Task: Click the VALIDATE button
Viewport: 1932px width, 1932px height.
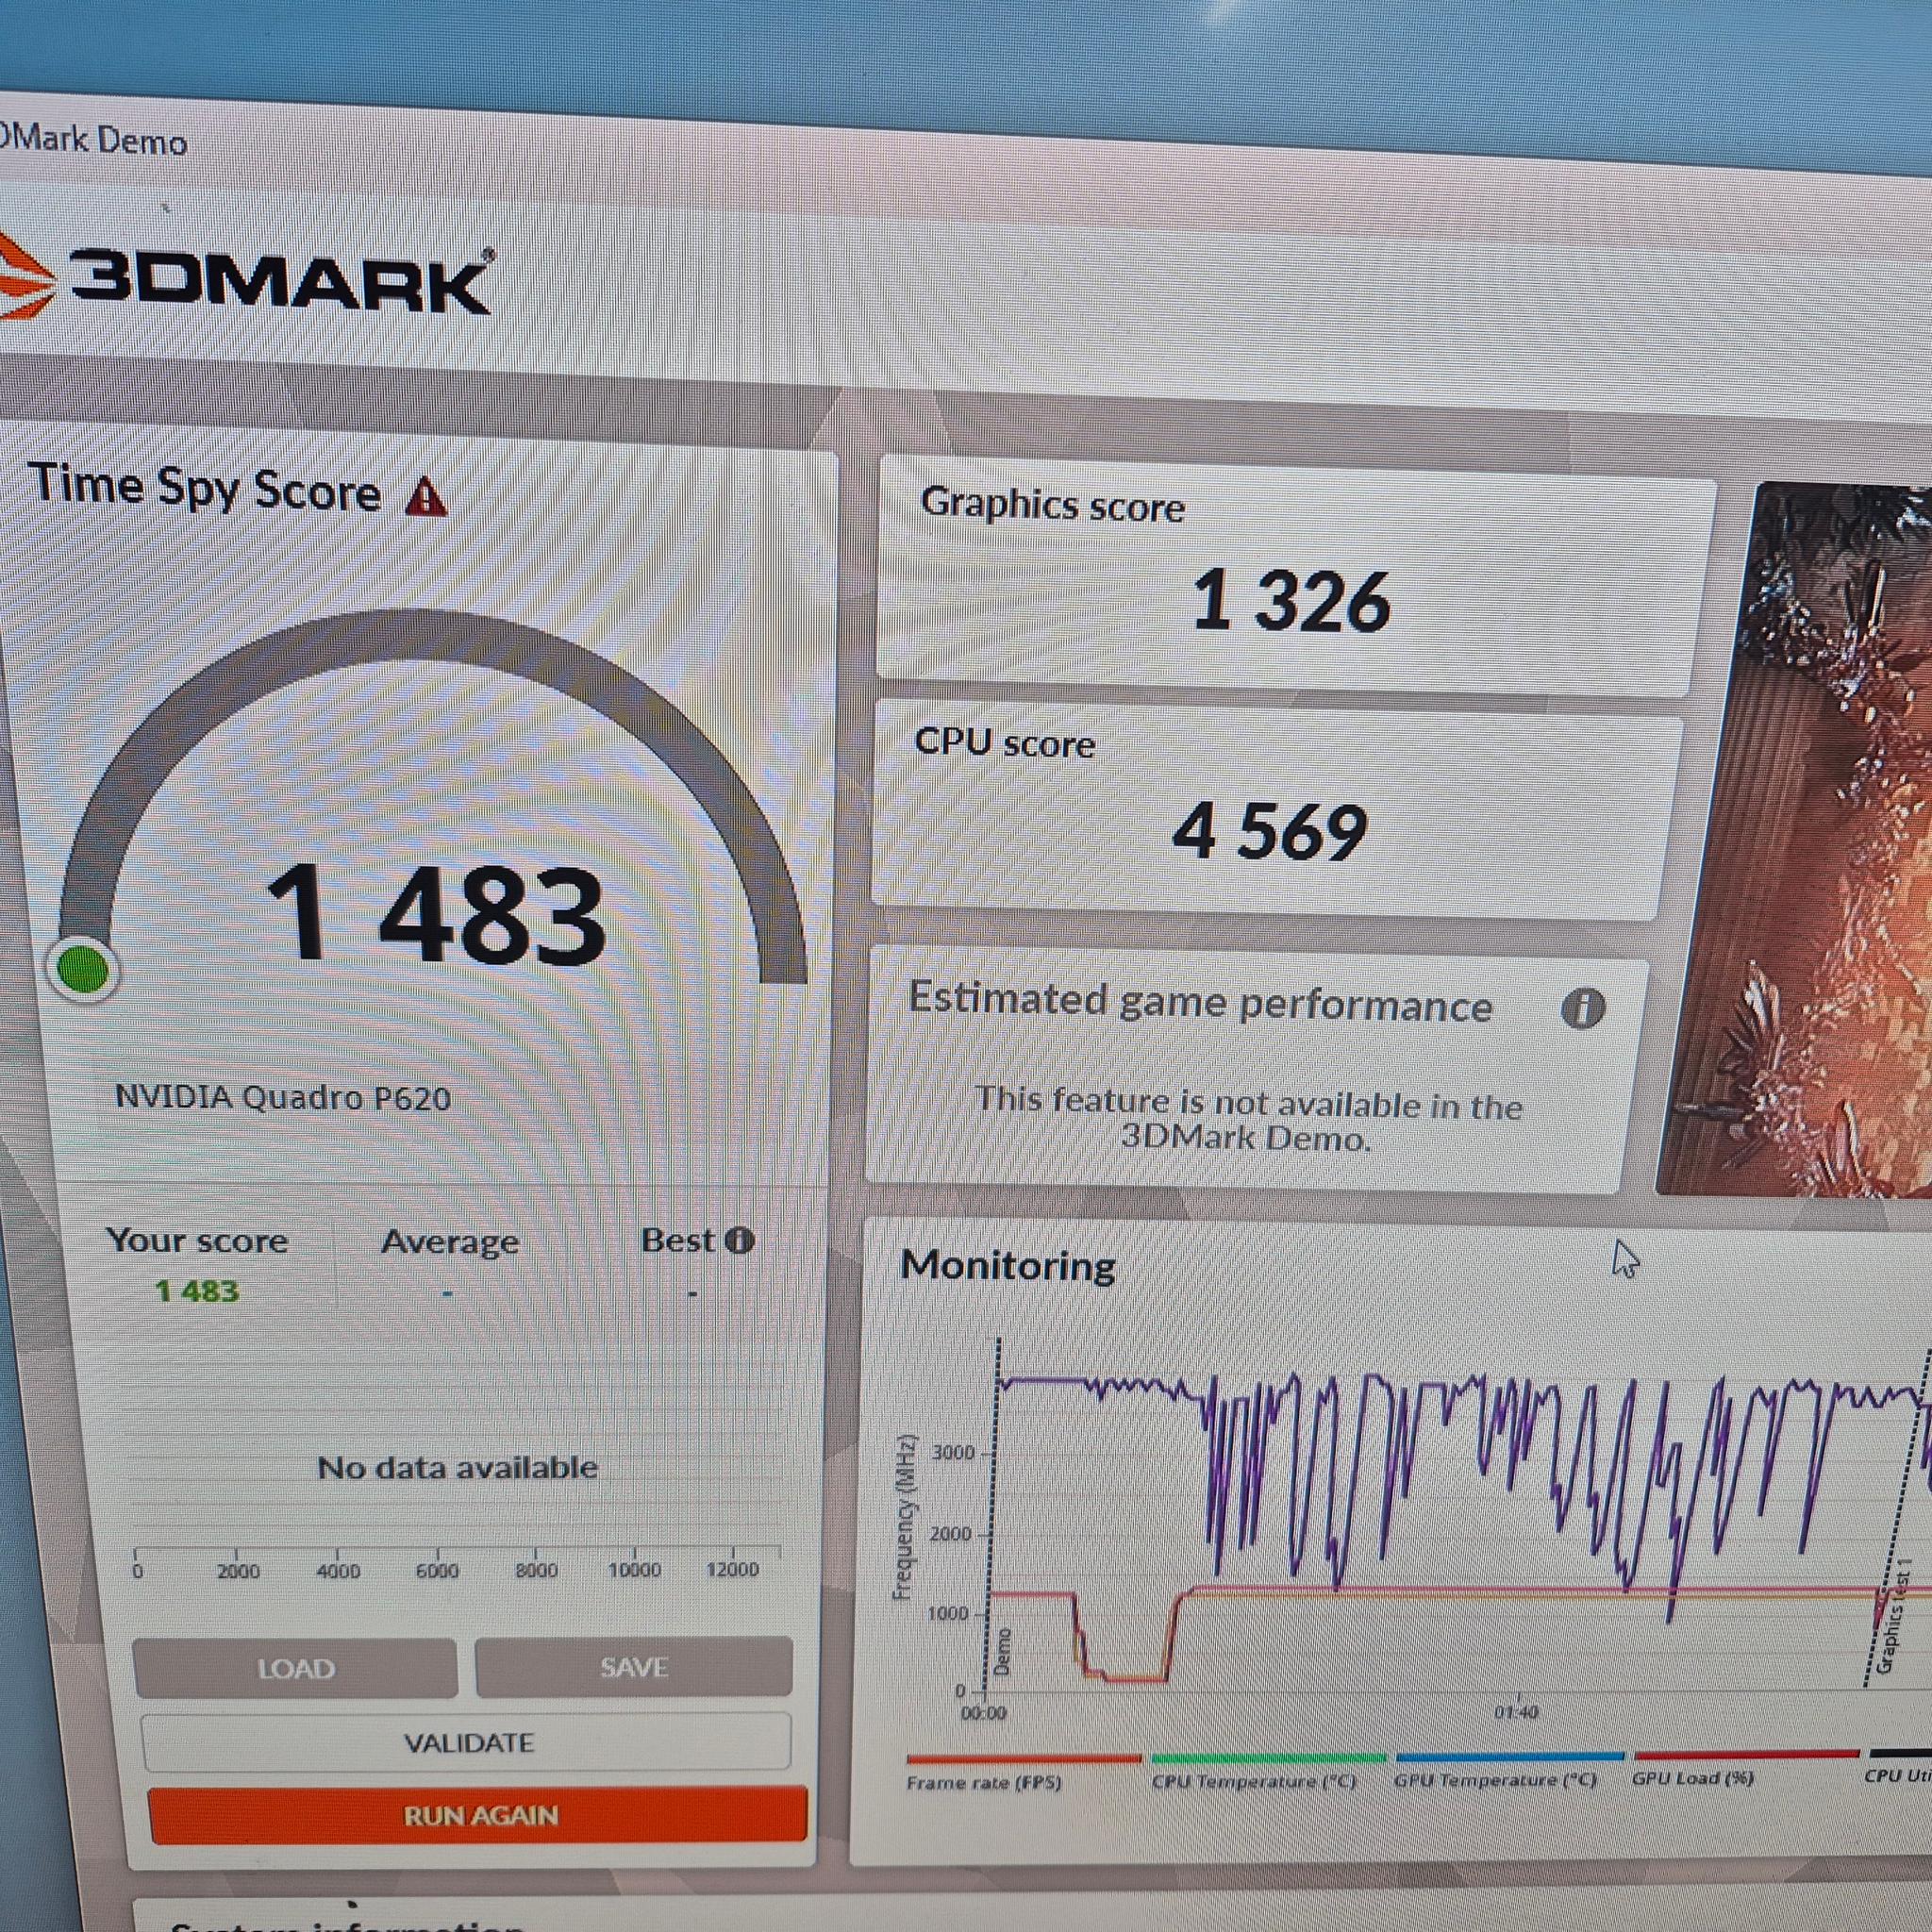Action: coord(467,1742)
